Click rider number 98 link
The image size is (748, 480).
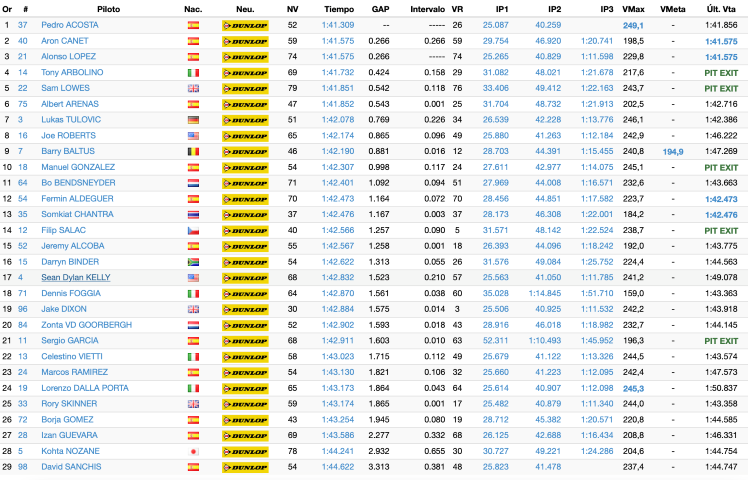point(22,467)
